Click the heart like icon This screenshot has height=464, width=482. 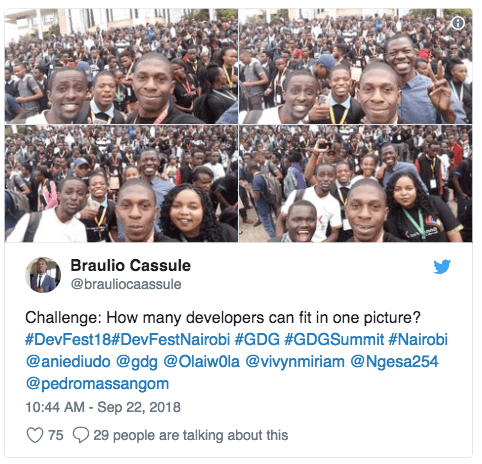(x=35, y=435)
